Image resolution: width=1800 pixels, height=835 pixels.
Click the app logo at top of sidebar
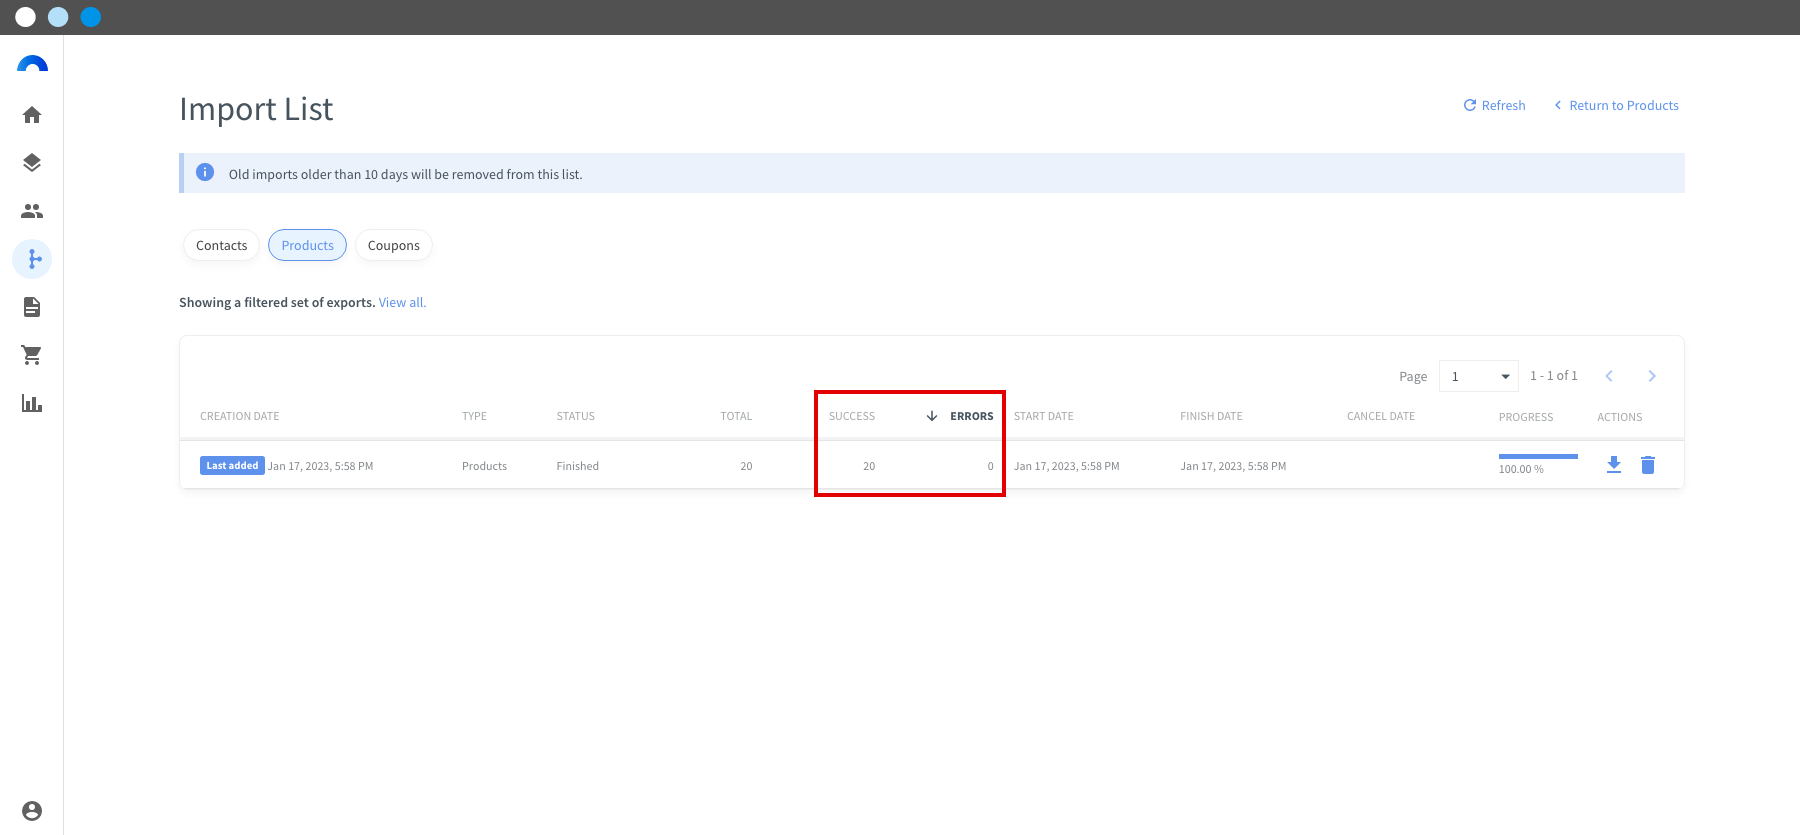click(32, 64)
